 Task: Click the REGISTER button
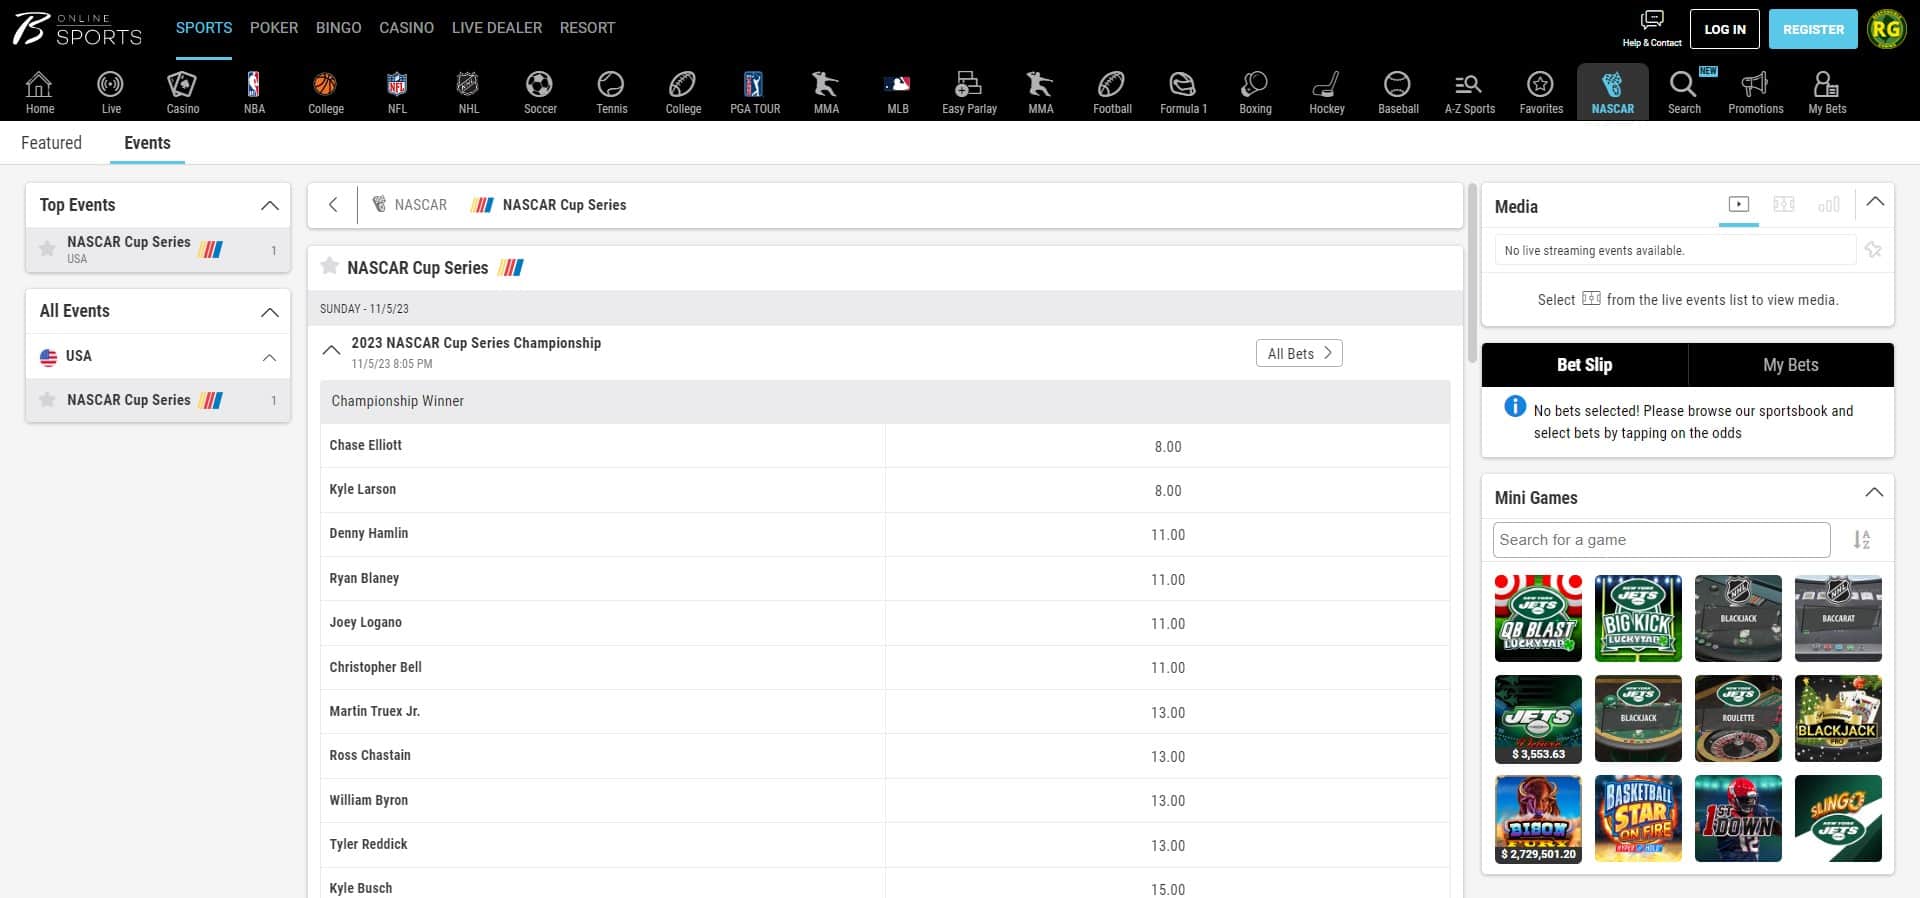click(x=1813, y=29)
